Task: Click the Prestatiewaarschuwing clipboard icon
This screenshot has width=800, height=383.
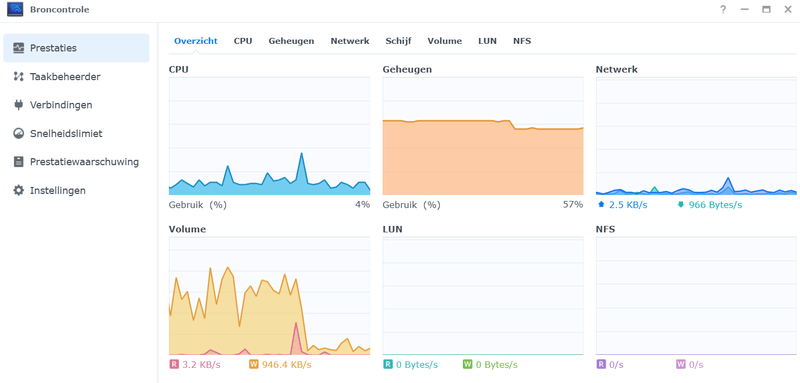Action: (x=19, y=162)
